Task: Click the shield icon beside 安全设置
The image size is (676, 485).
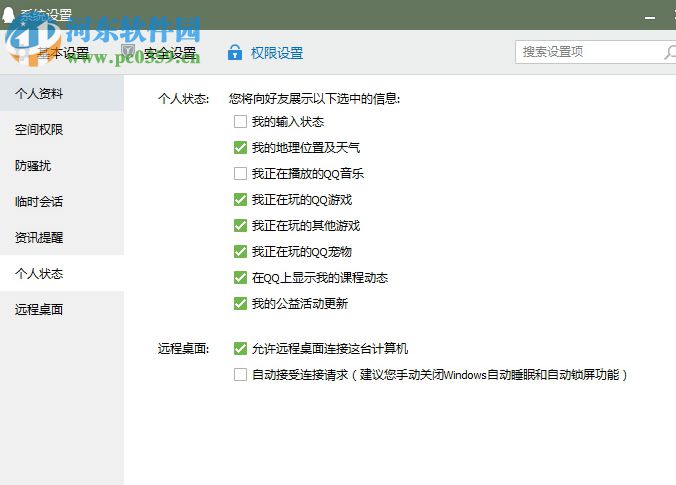Action: click(128, 52)
